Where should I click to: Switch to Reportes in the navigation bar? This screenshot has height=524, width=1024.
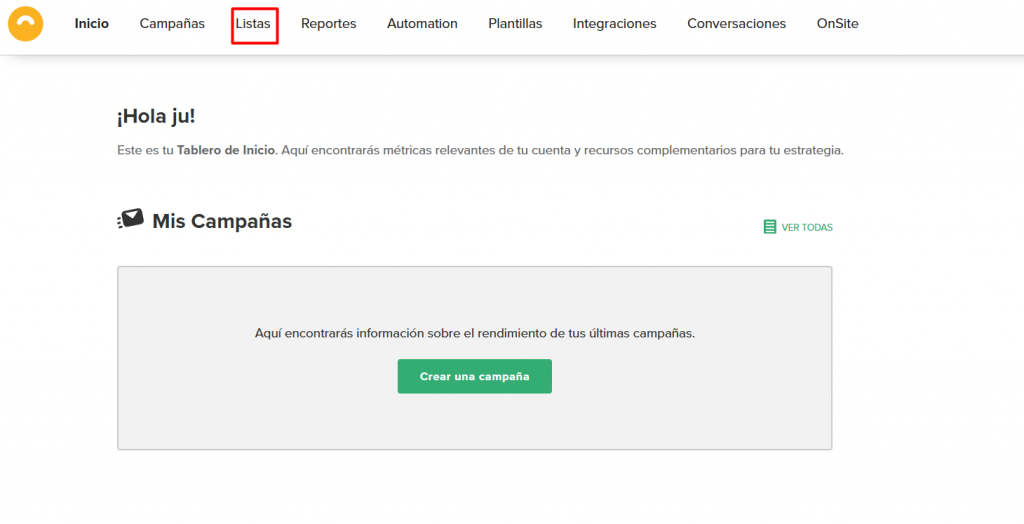(328, 24)
